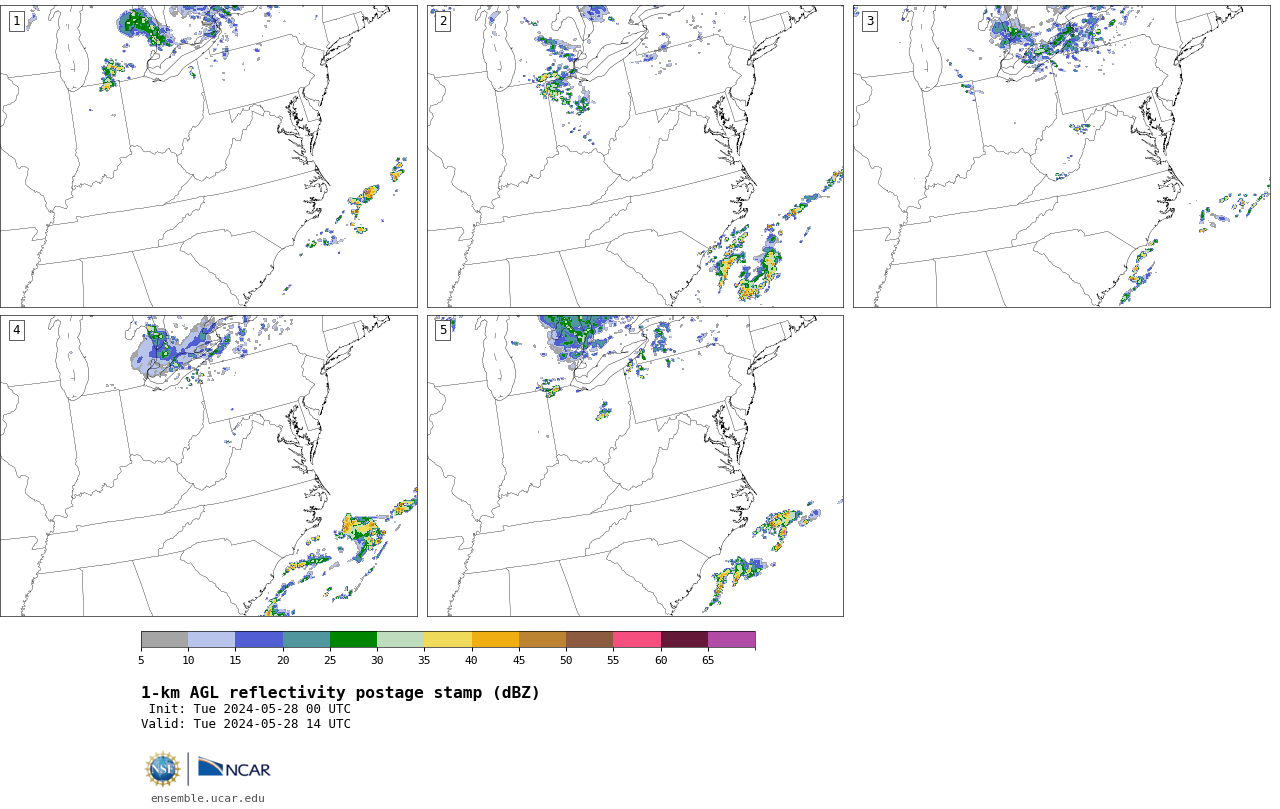Click the panel number 3 label
The width and height of the screenshot is (1280, 809).
click(870, 21)
